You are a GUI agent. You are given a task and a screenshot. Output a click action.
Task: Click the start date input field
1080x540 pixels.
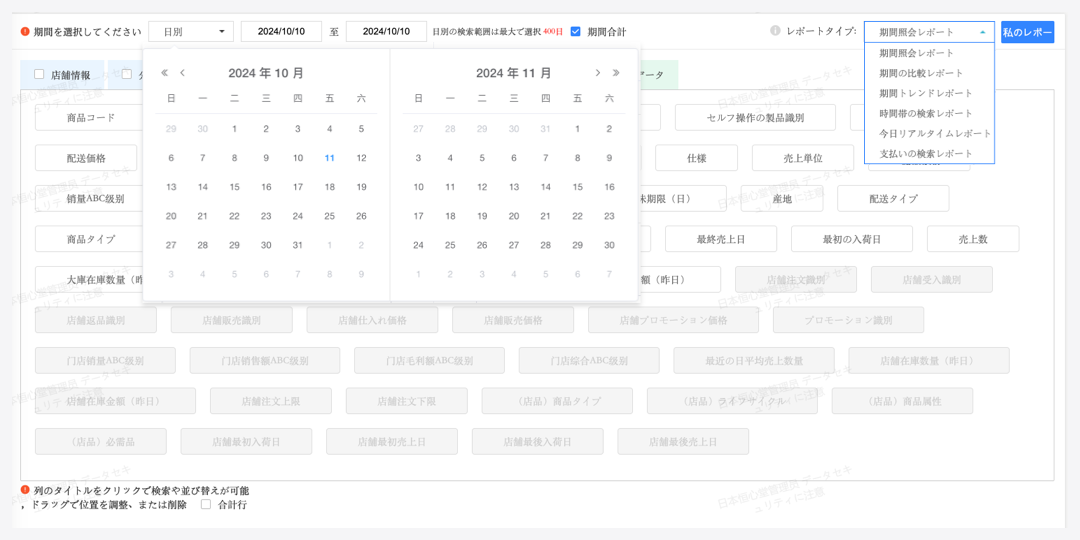[281, 32]
